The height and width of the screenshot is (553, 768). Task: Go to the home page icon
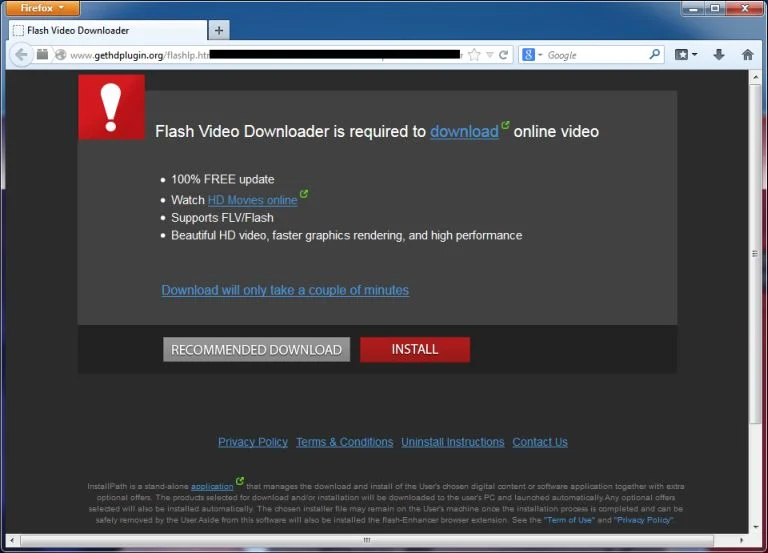747,54
